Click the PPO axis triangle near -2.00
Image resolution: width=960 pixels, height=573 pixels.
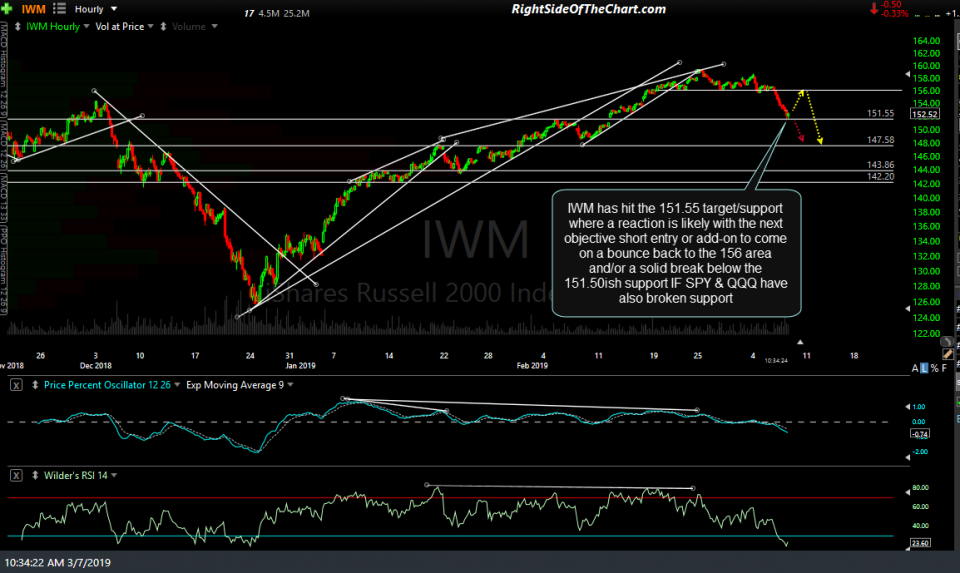(x=907, y=457)
